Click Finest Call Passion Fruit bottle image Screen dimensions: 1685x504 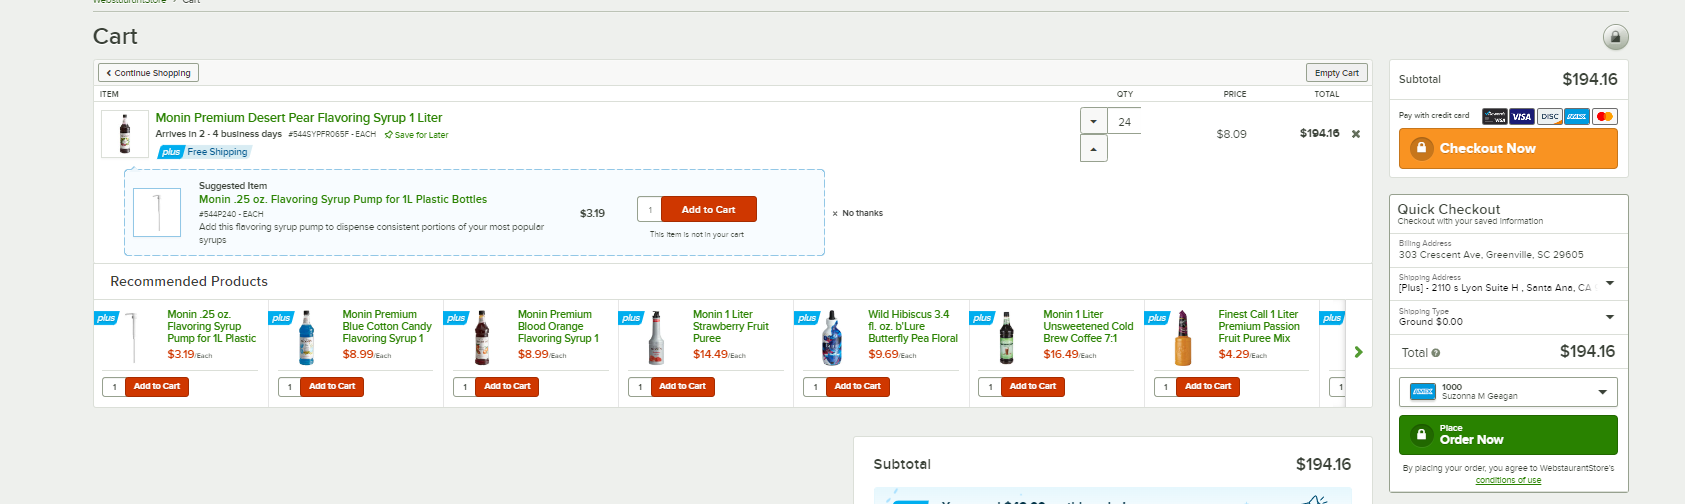click(x=1183, y=338)
